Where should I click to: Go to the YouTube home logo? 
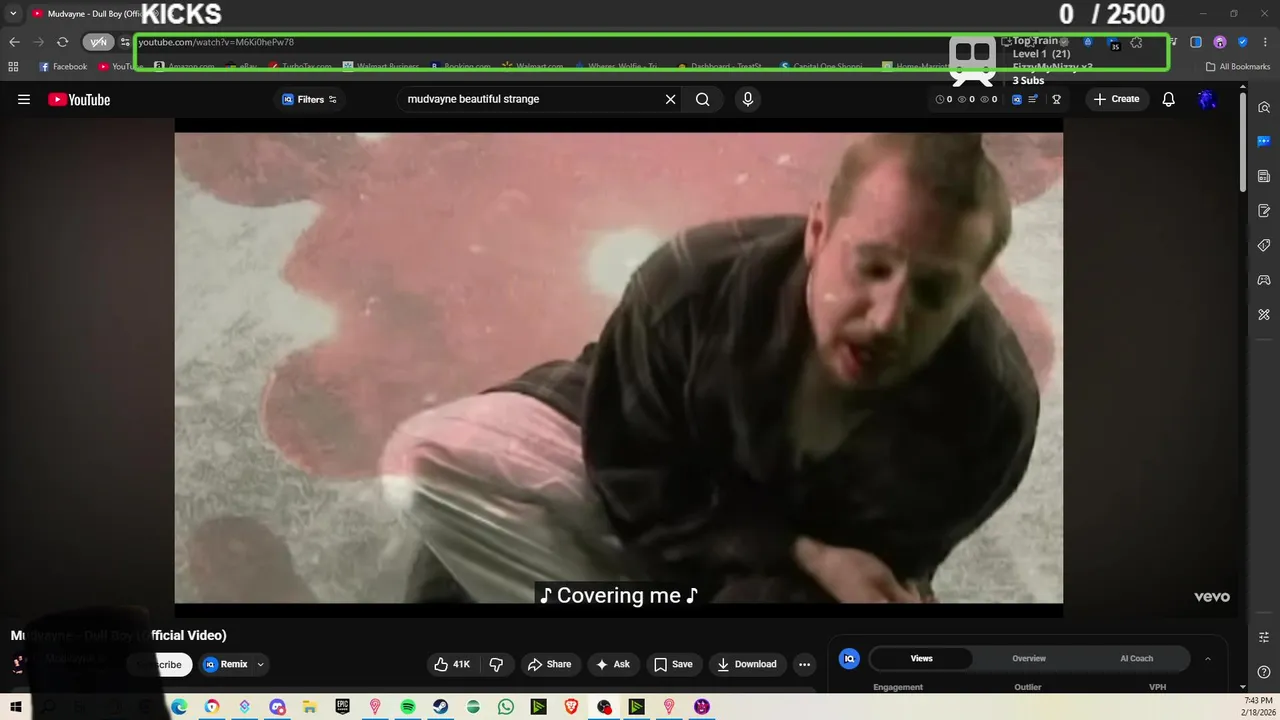[79, 99]
